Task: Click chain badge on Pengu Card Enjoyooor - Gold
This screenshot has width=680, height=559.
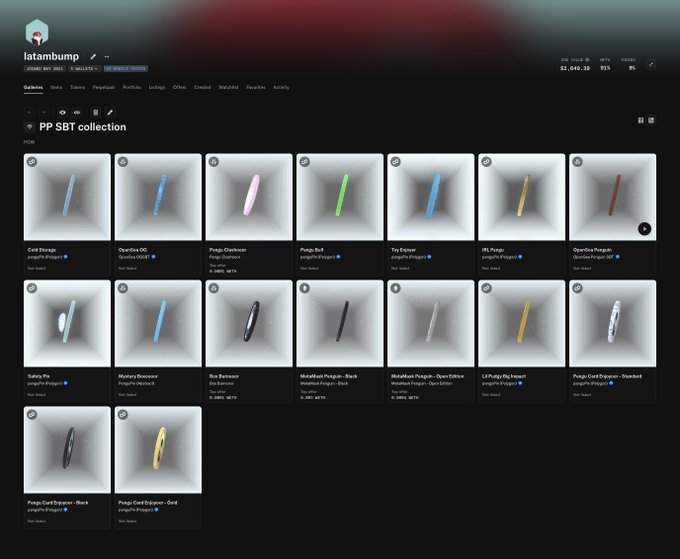Action: pos(123,415)
